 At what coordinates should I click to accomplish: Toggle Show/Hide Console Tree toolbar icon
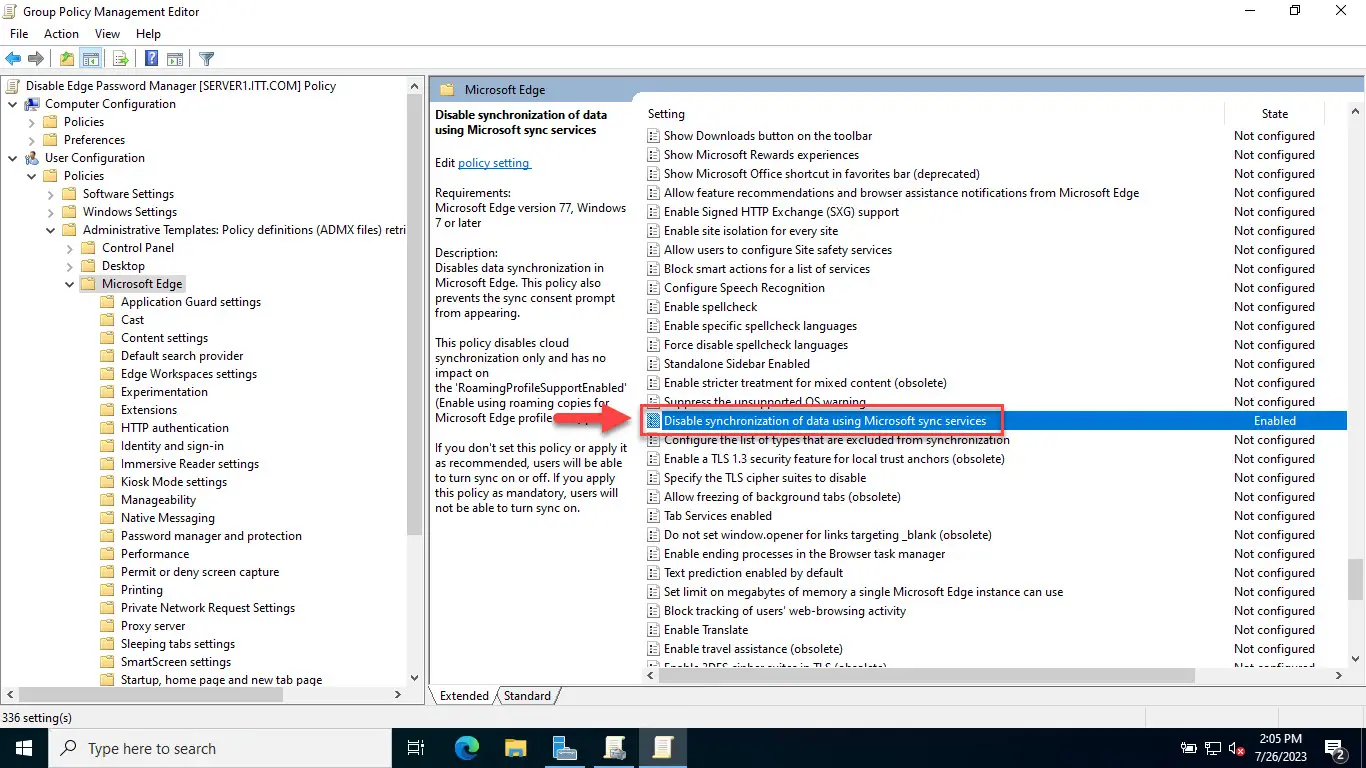pos(91,59)
